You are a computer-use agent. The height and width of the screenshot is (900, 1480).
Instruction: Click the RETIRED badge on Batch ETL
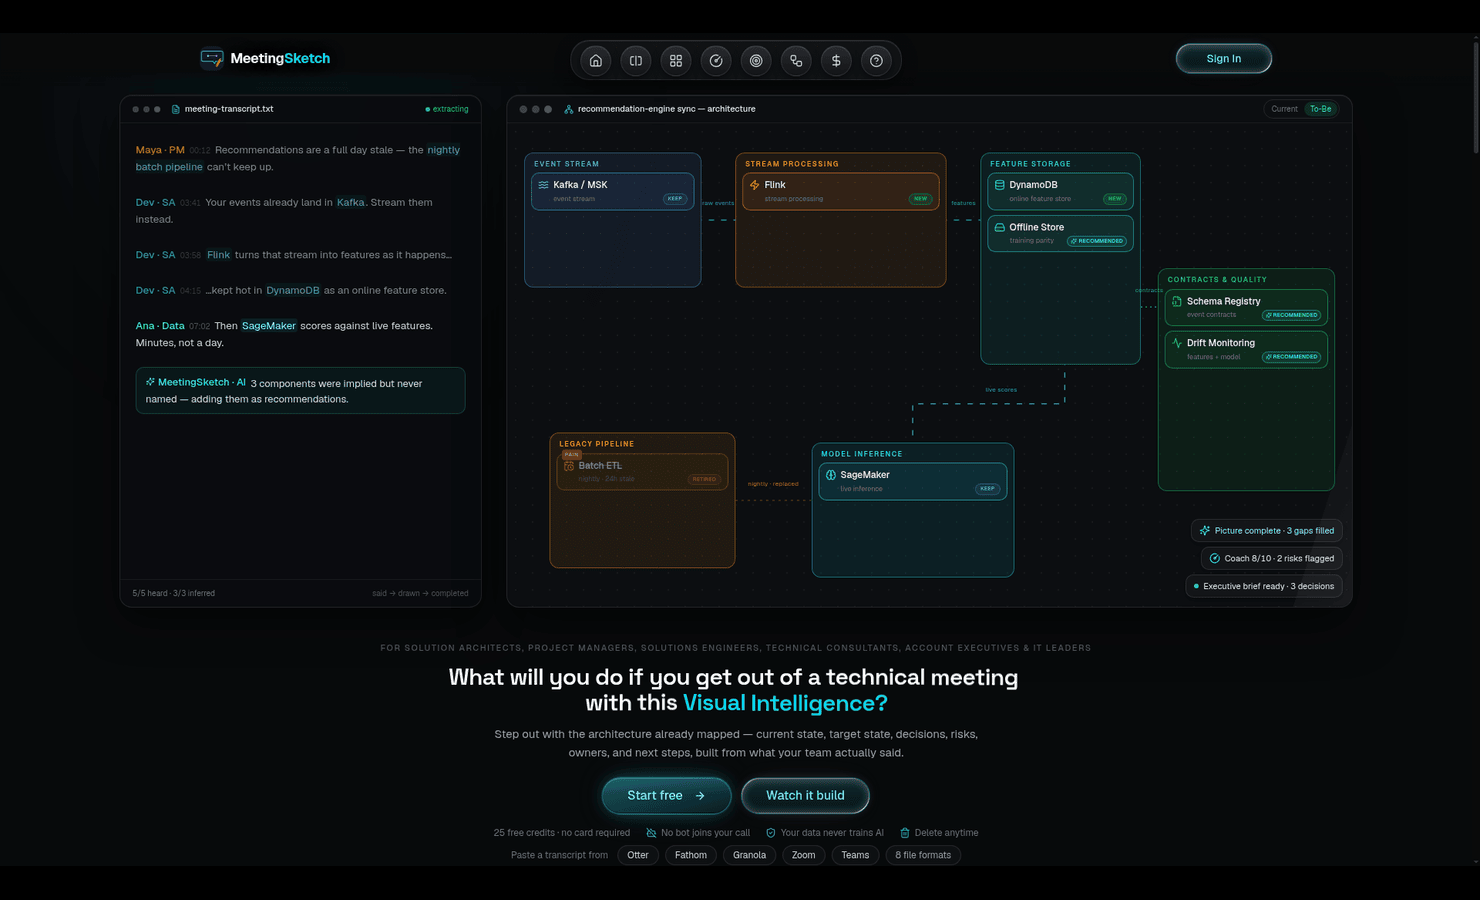[704, 480]
